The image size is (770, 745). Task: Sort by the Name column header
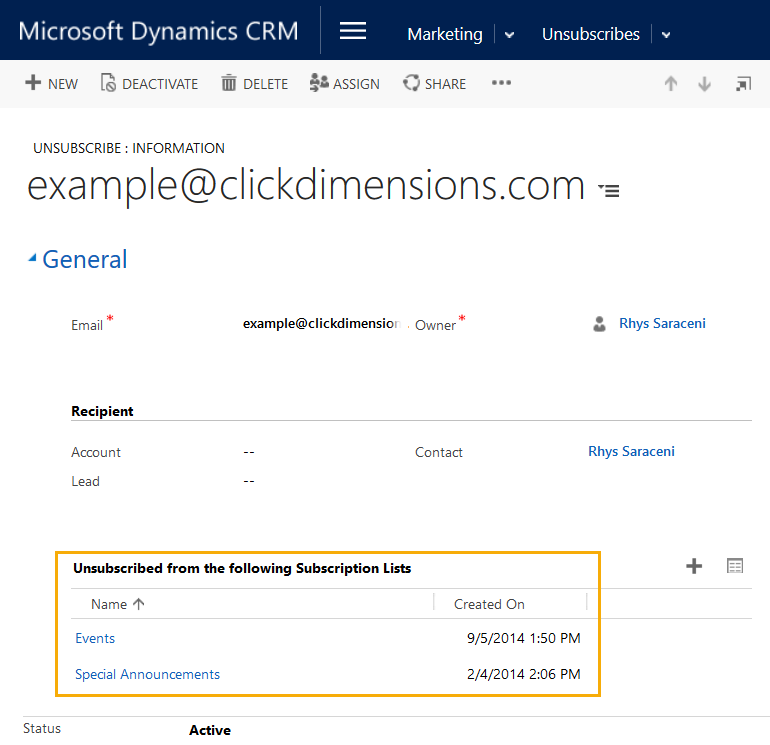click(109, 604)
